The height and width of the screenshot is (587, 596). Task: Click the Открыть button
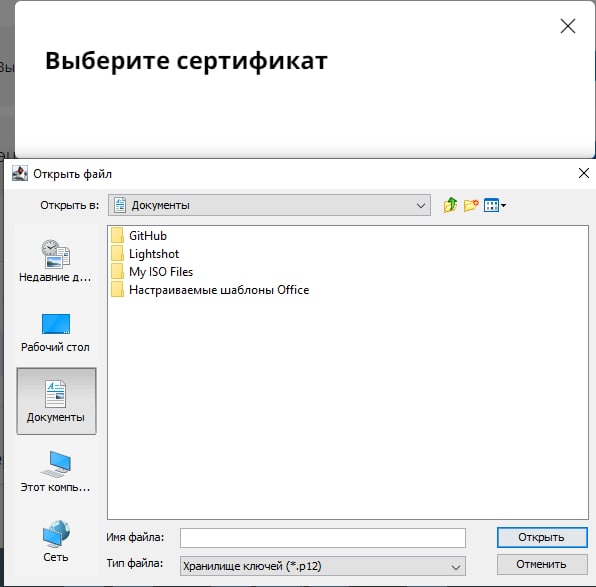542,537
